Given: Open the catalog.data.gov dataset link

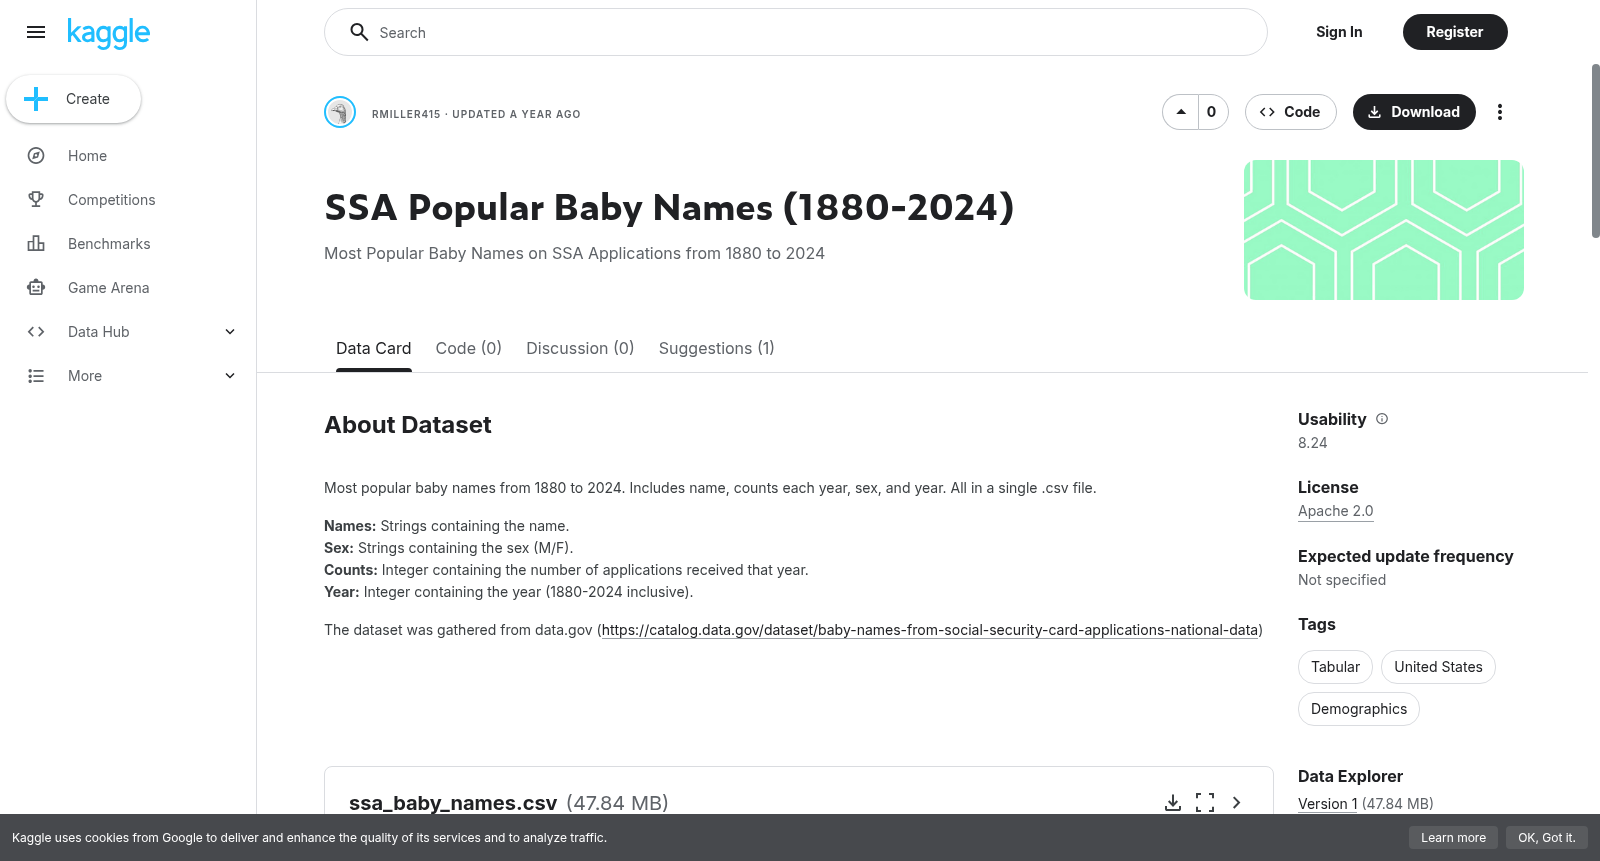Looking at the screenshot, I should click(x=930, y=630).
